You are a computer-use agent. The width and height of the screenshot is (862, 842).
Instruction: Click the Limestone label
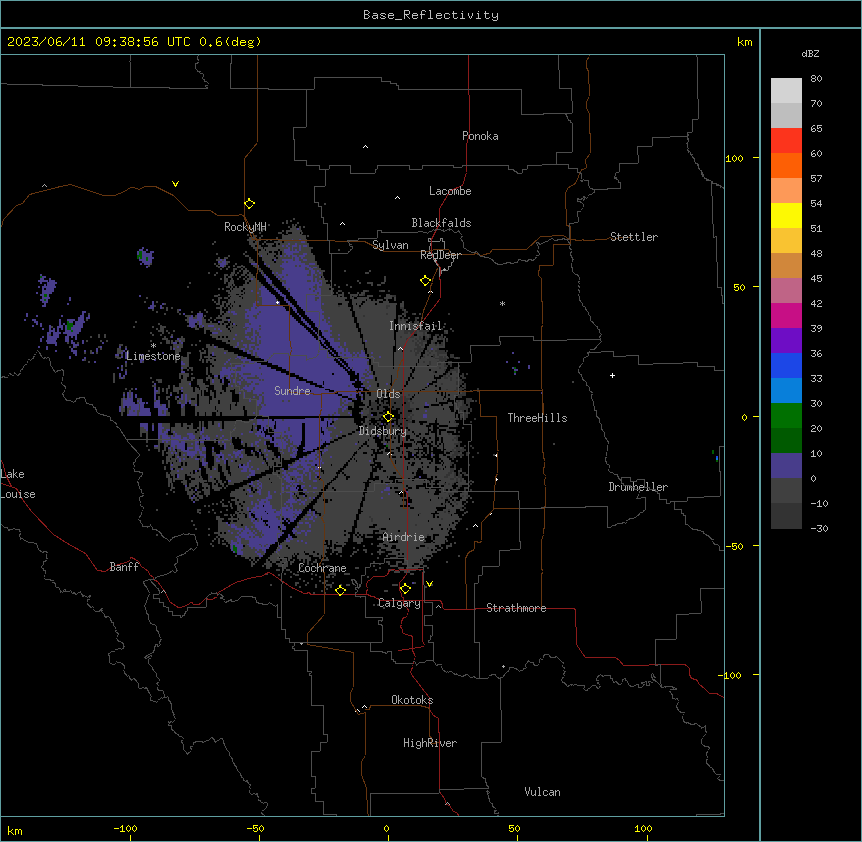click(x=153, y=356)
